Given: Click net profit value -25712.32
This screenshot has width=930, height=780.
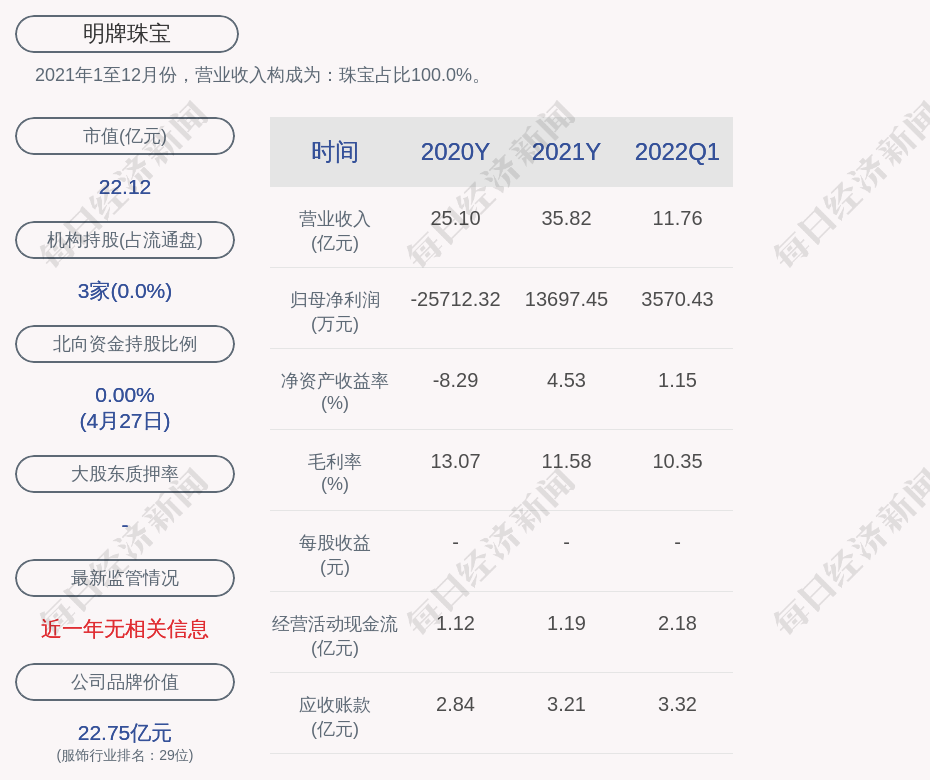Looking at the screenshot, I should 455,300.
